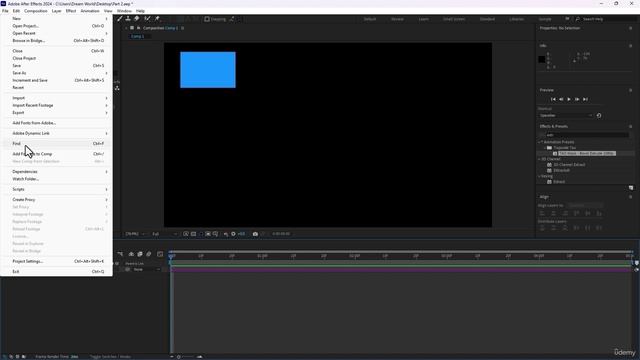This screenshot has height=360, width=640.
Task: Switch to the Learn workspace
Action: pyautogui.click(x=424, y=19)
